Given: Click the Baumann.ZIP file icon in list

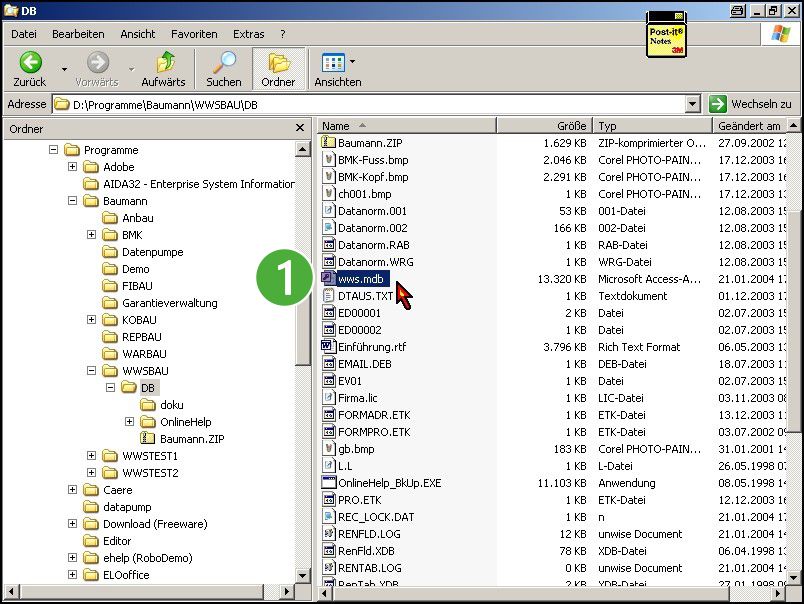Looking at the screenshot, I should pos(328,142).
